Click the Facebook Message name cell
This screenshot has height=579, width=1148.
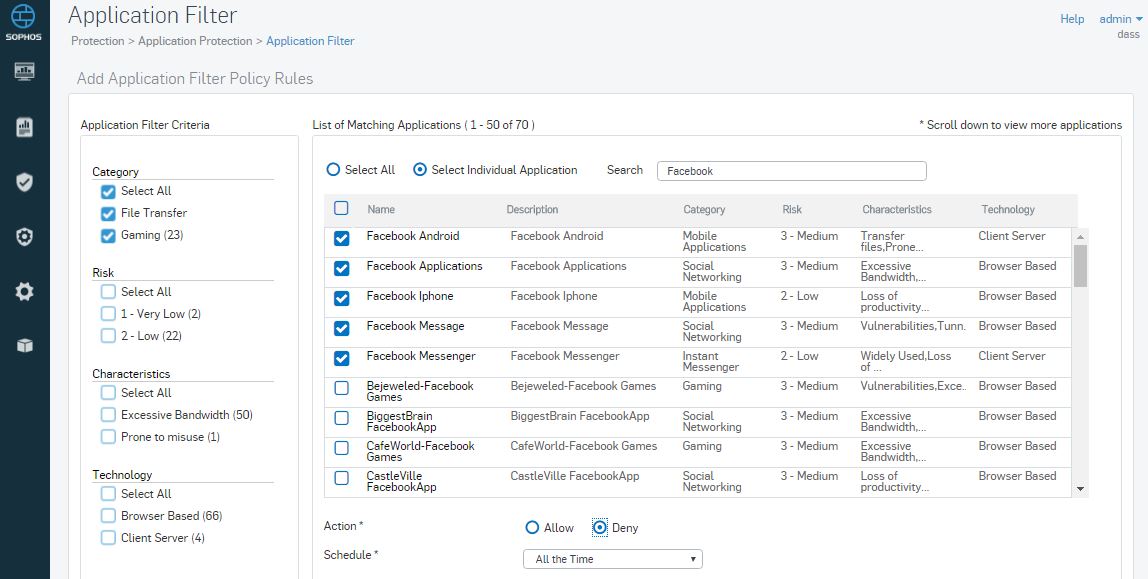pyautogui.click(x=415, y=326)
